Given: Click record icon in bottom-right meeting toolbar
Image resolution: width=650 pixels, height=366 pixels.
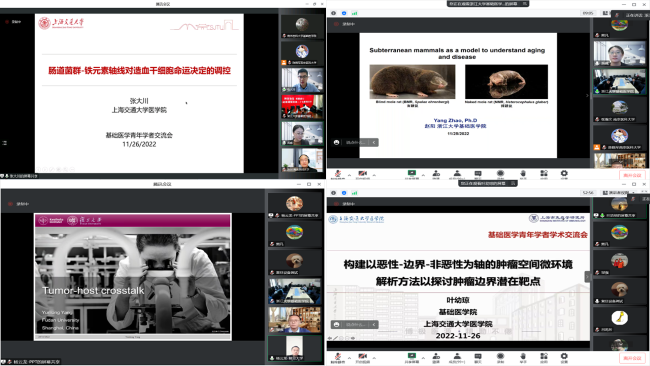Looking at the screenshot, I should pyautogui.click(x=500, y=357).
